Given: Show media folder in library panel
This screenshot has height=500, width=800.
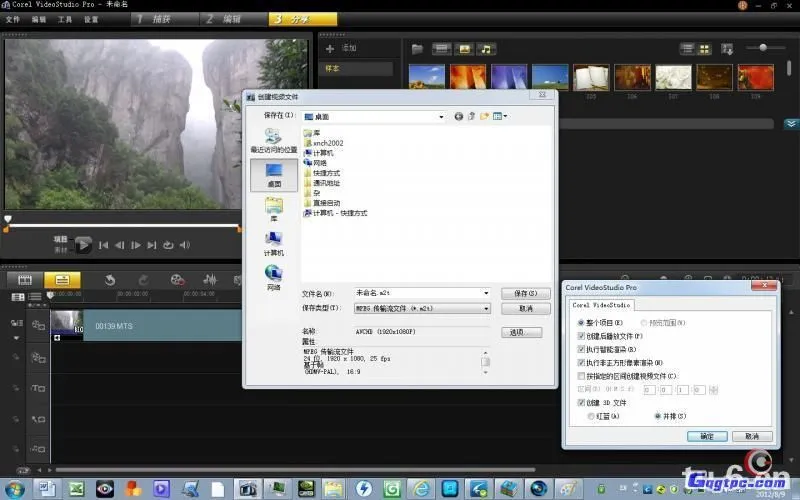Looking at the screenshot, I should pyautogui.click(x=417, y=49).
